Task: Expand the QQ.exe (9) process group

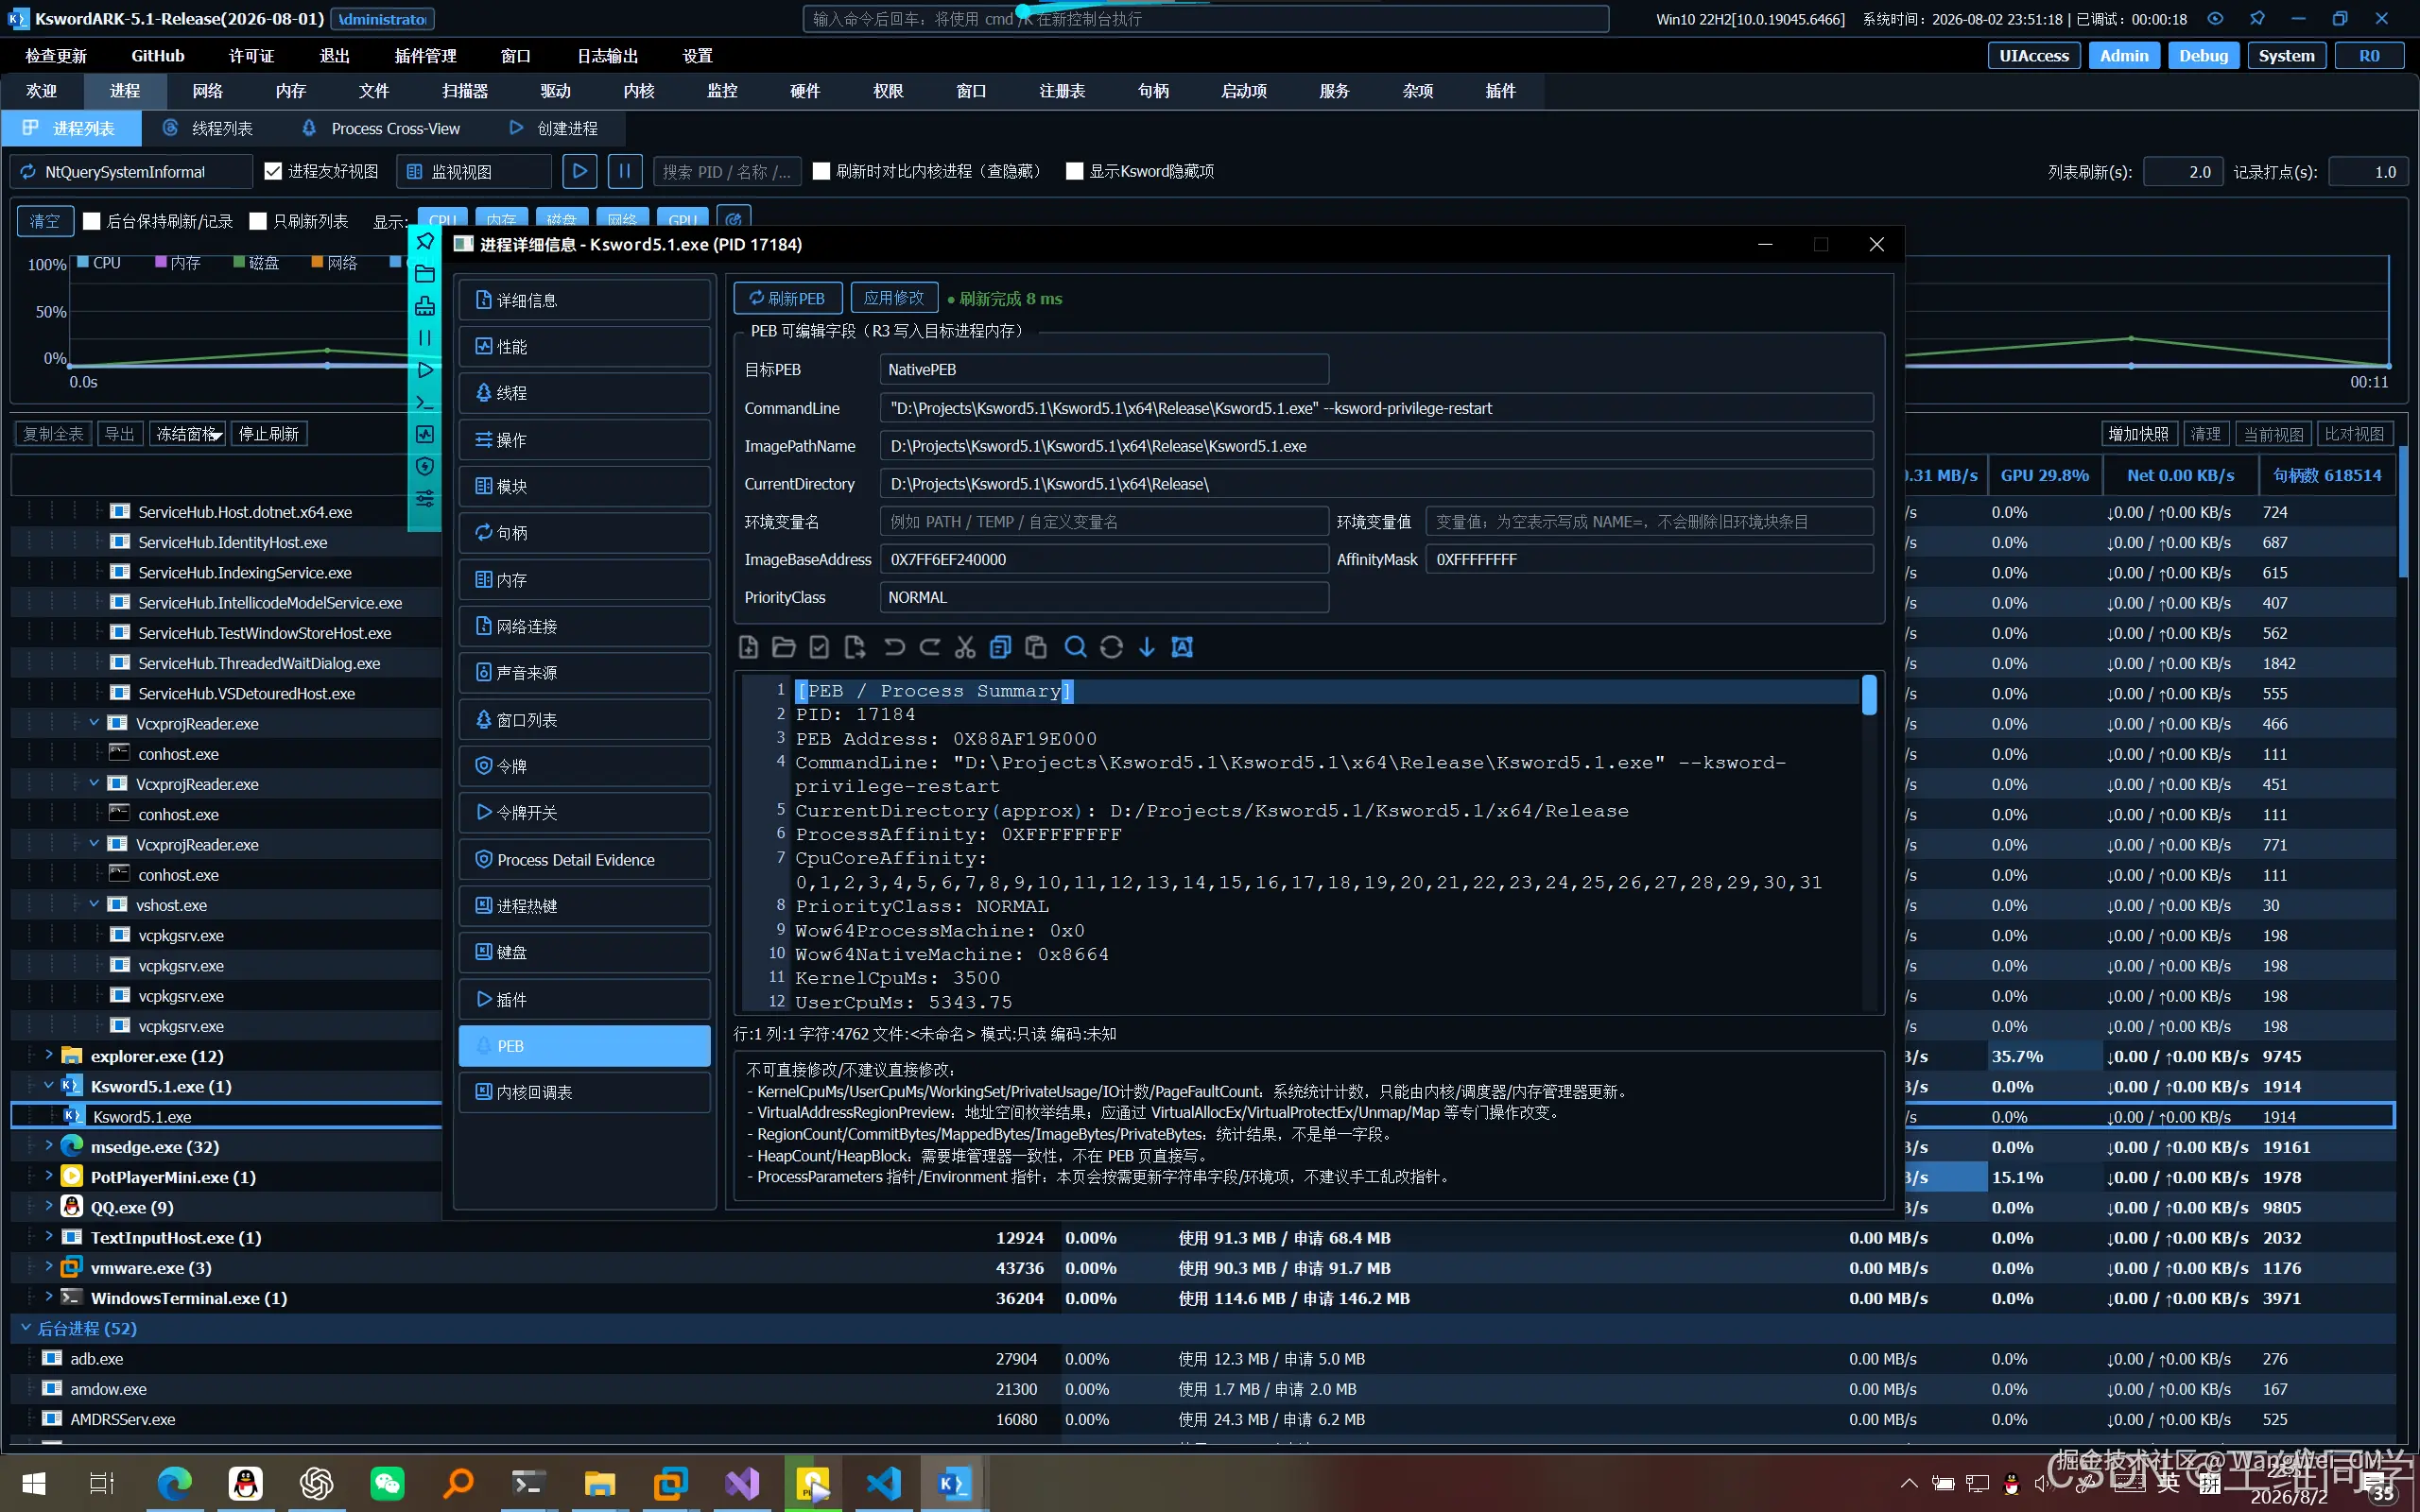Action: 48,1206
